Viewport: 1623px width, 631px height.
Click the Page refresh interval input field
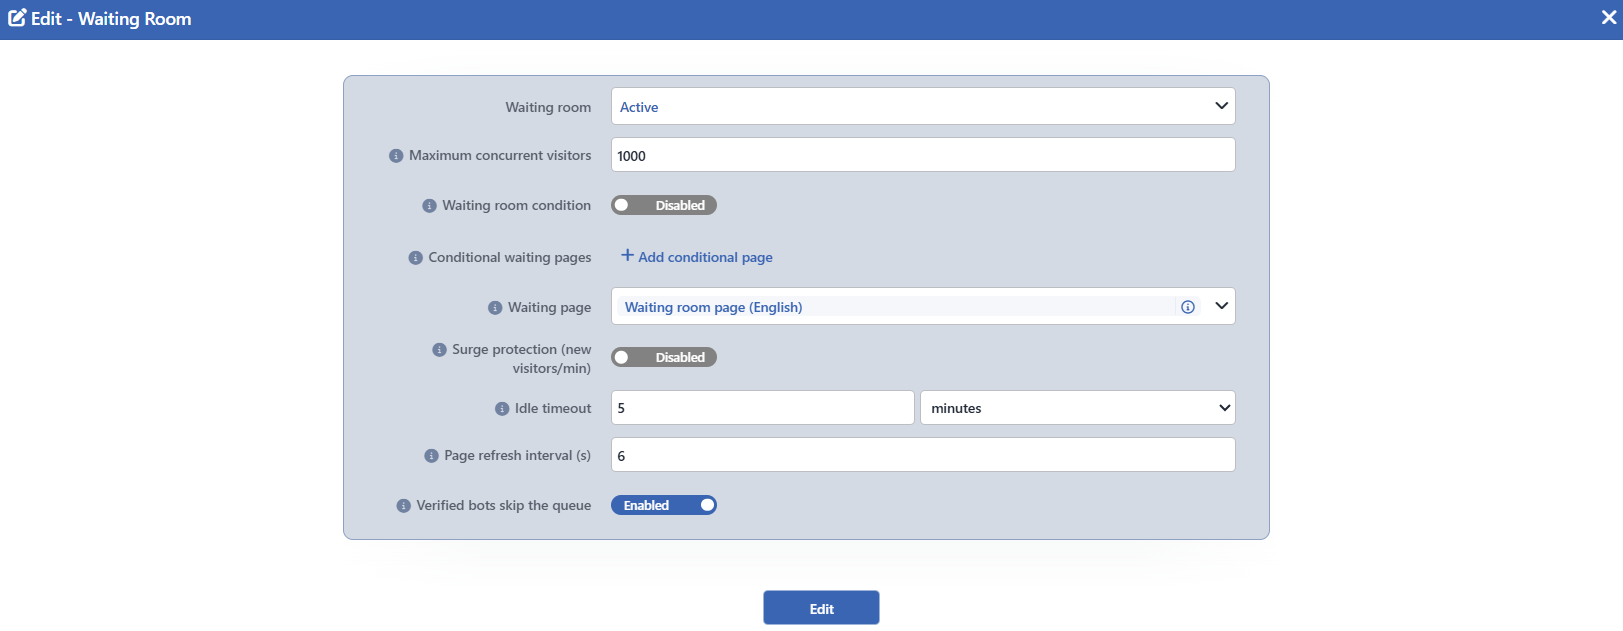(x=923, y=455)
